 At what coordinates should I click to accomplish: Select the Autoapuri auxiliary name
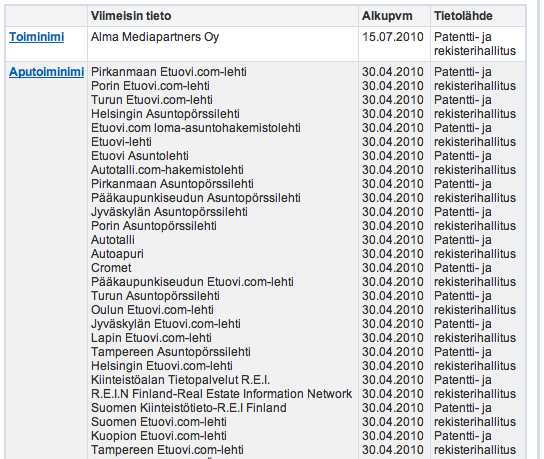pyautogui.click(x=117, y=254)
